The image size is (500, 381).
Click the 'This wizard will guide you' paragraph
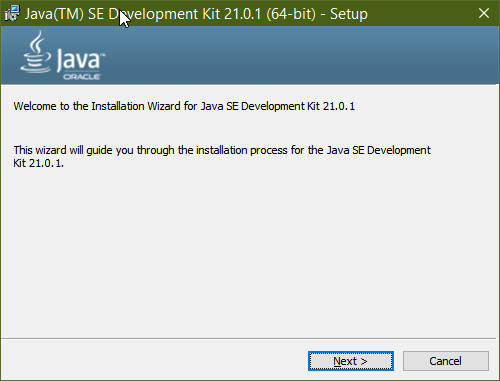[222, 156]
